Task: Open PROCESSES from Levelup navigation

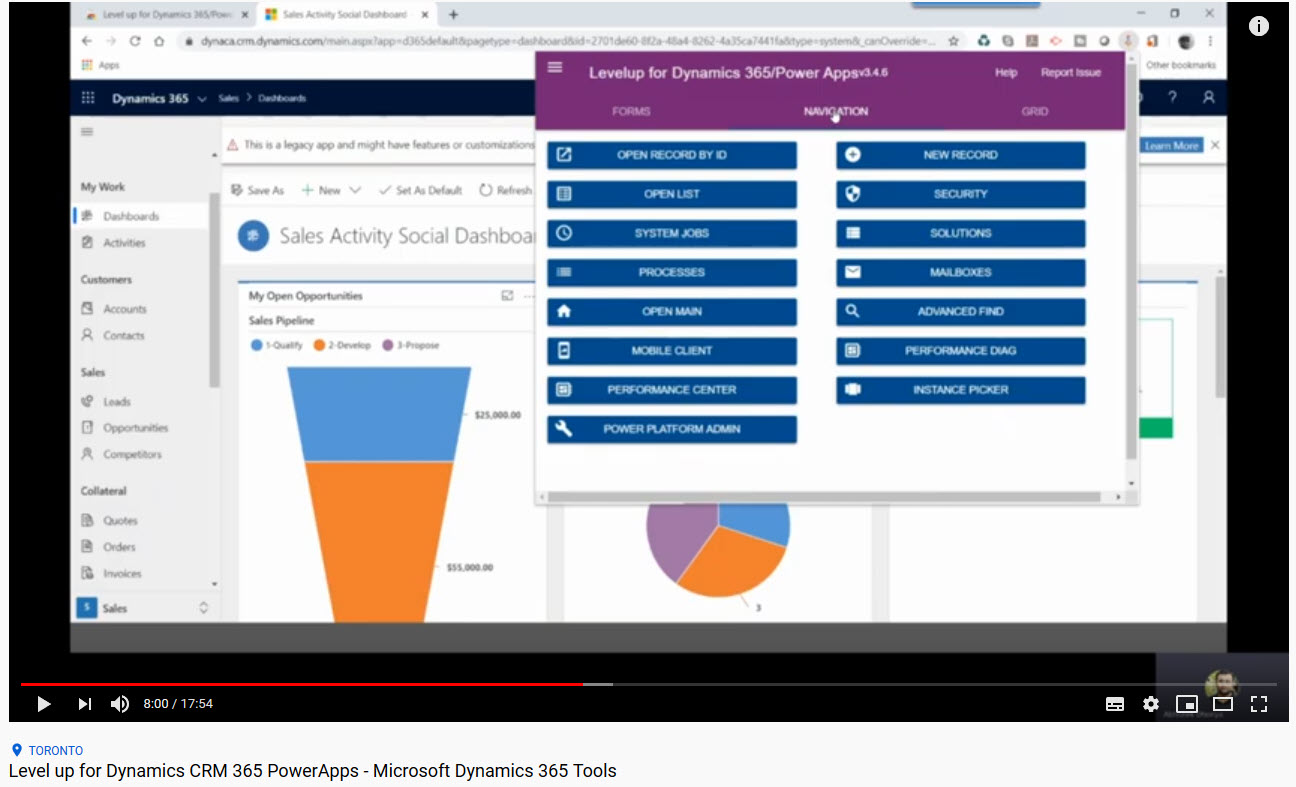Action: tap(672, 272)
